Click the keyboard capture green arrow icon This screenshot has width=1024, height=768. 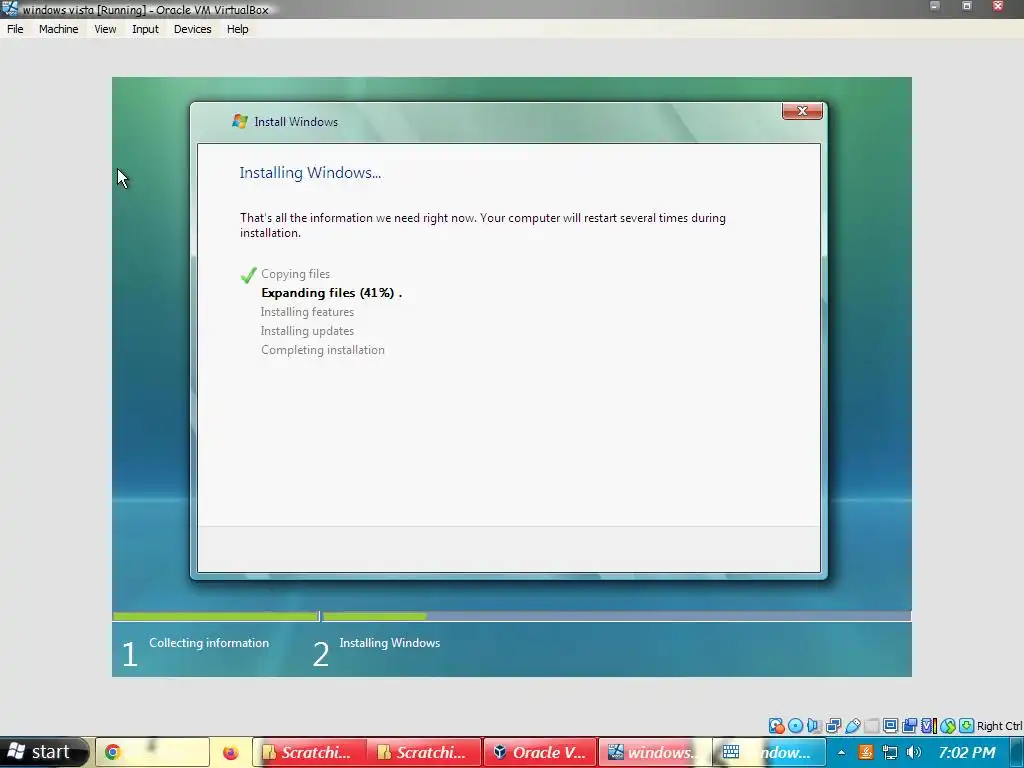(x=966, y=726)
